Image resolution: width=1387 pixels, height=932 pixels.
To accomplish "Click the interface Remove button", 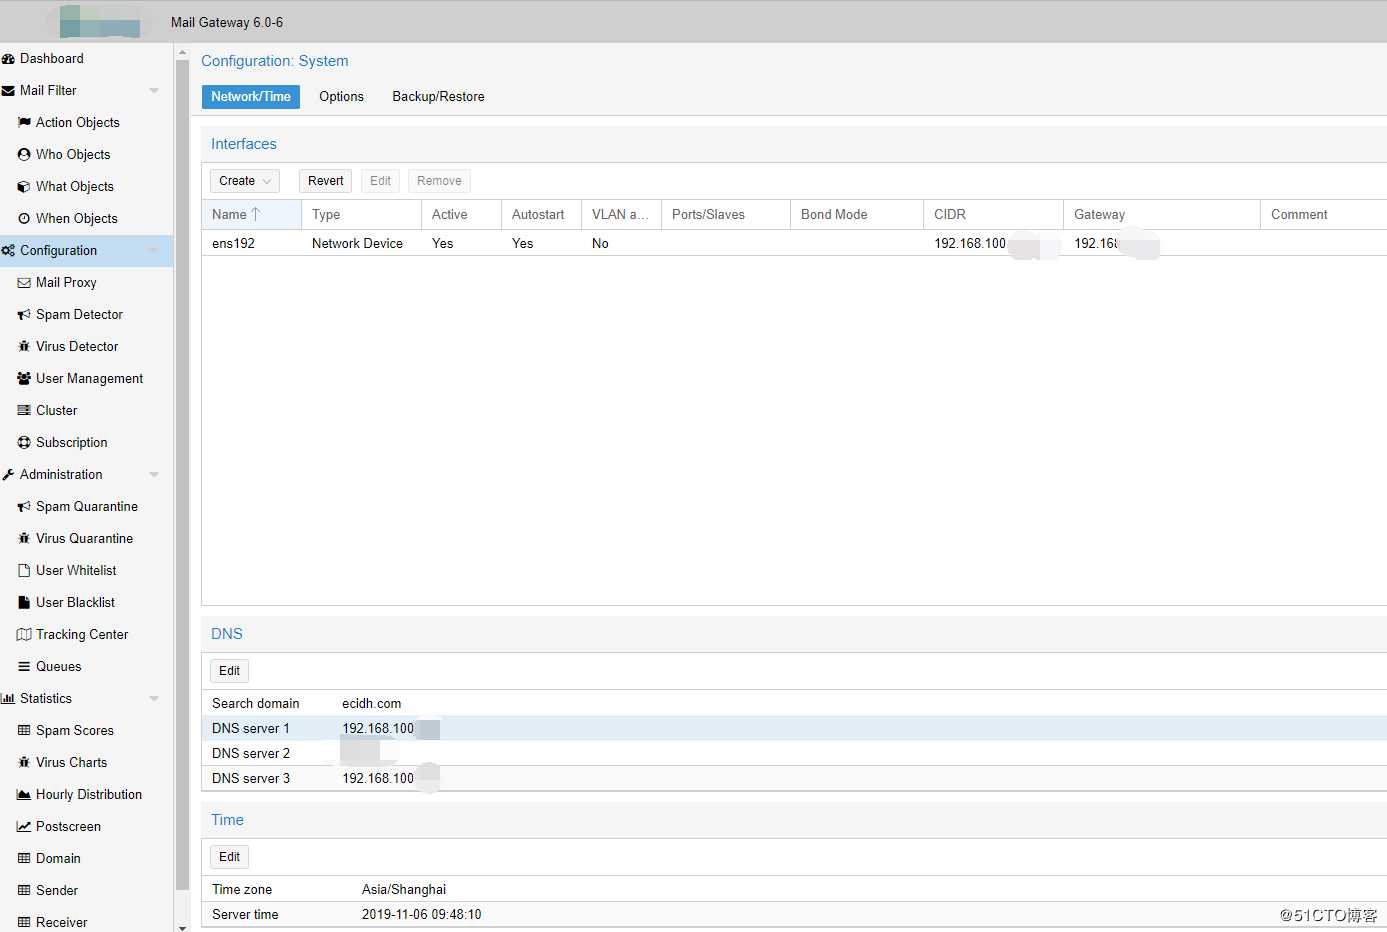I will (439, 181).
